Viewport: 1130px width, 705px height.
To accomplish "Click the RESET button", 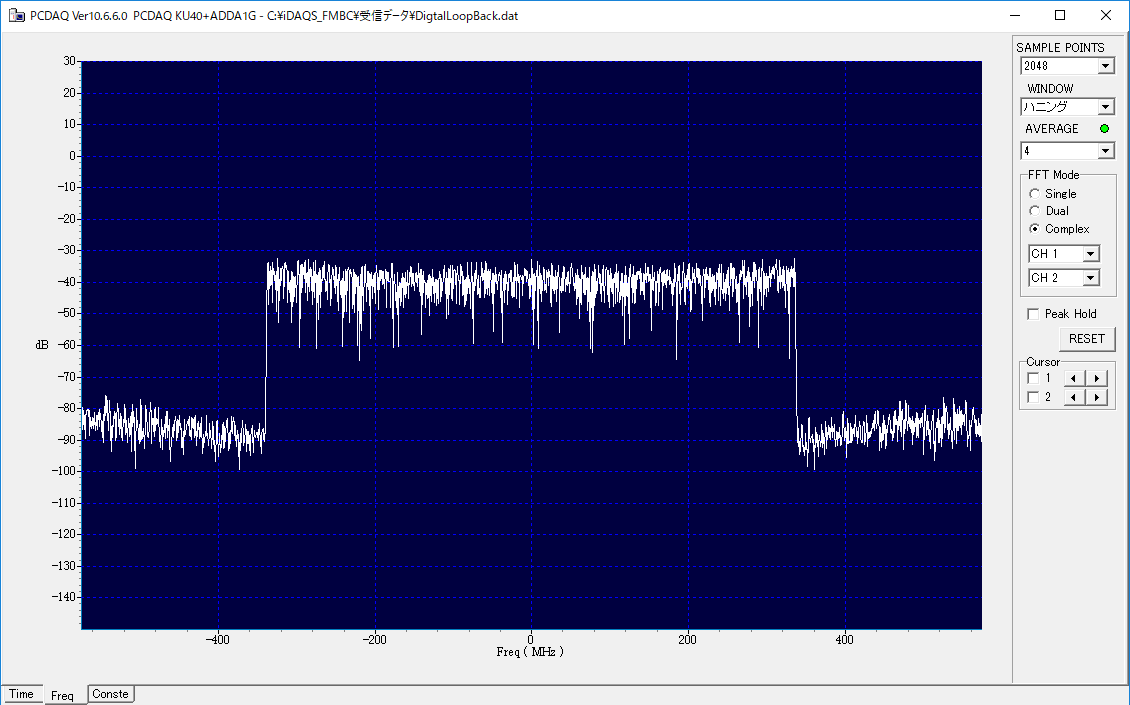I will (1087, 339).
